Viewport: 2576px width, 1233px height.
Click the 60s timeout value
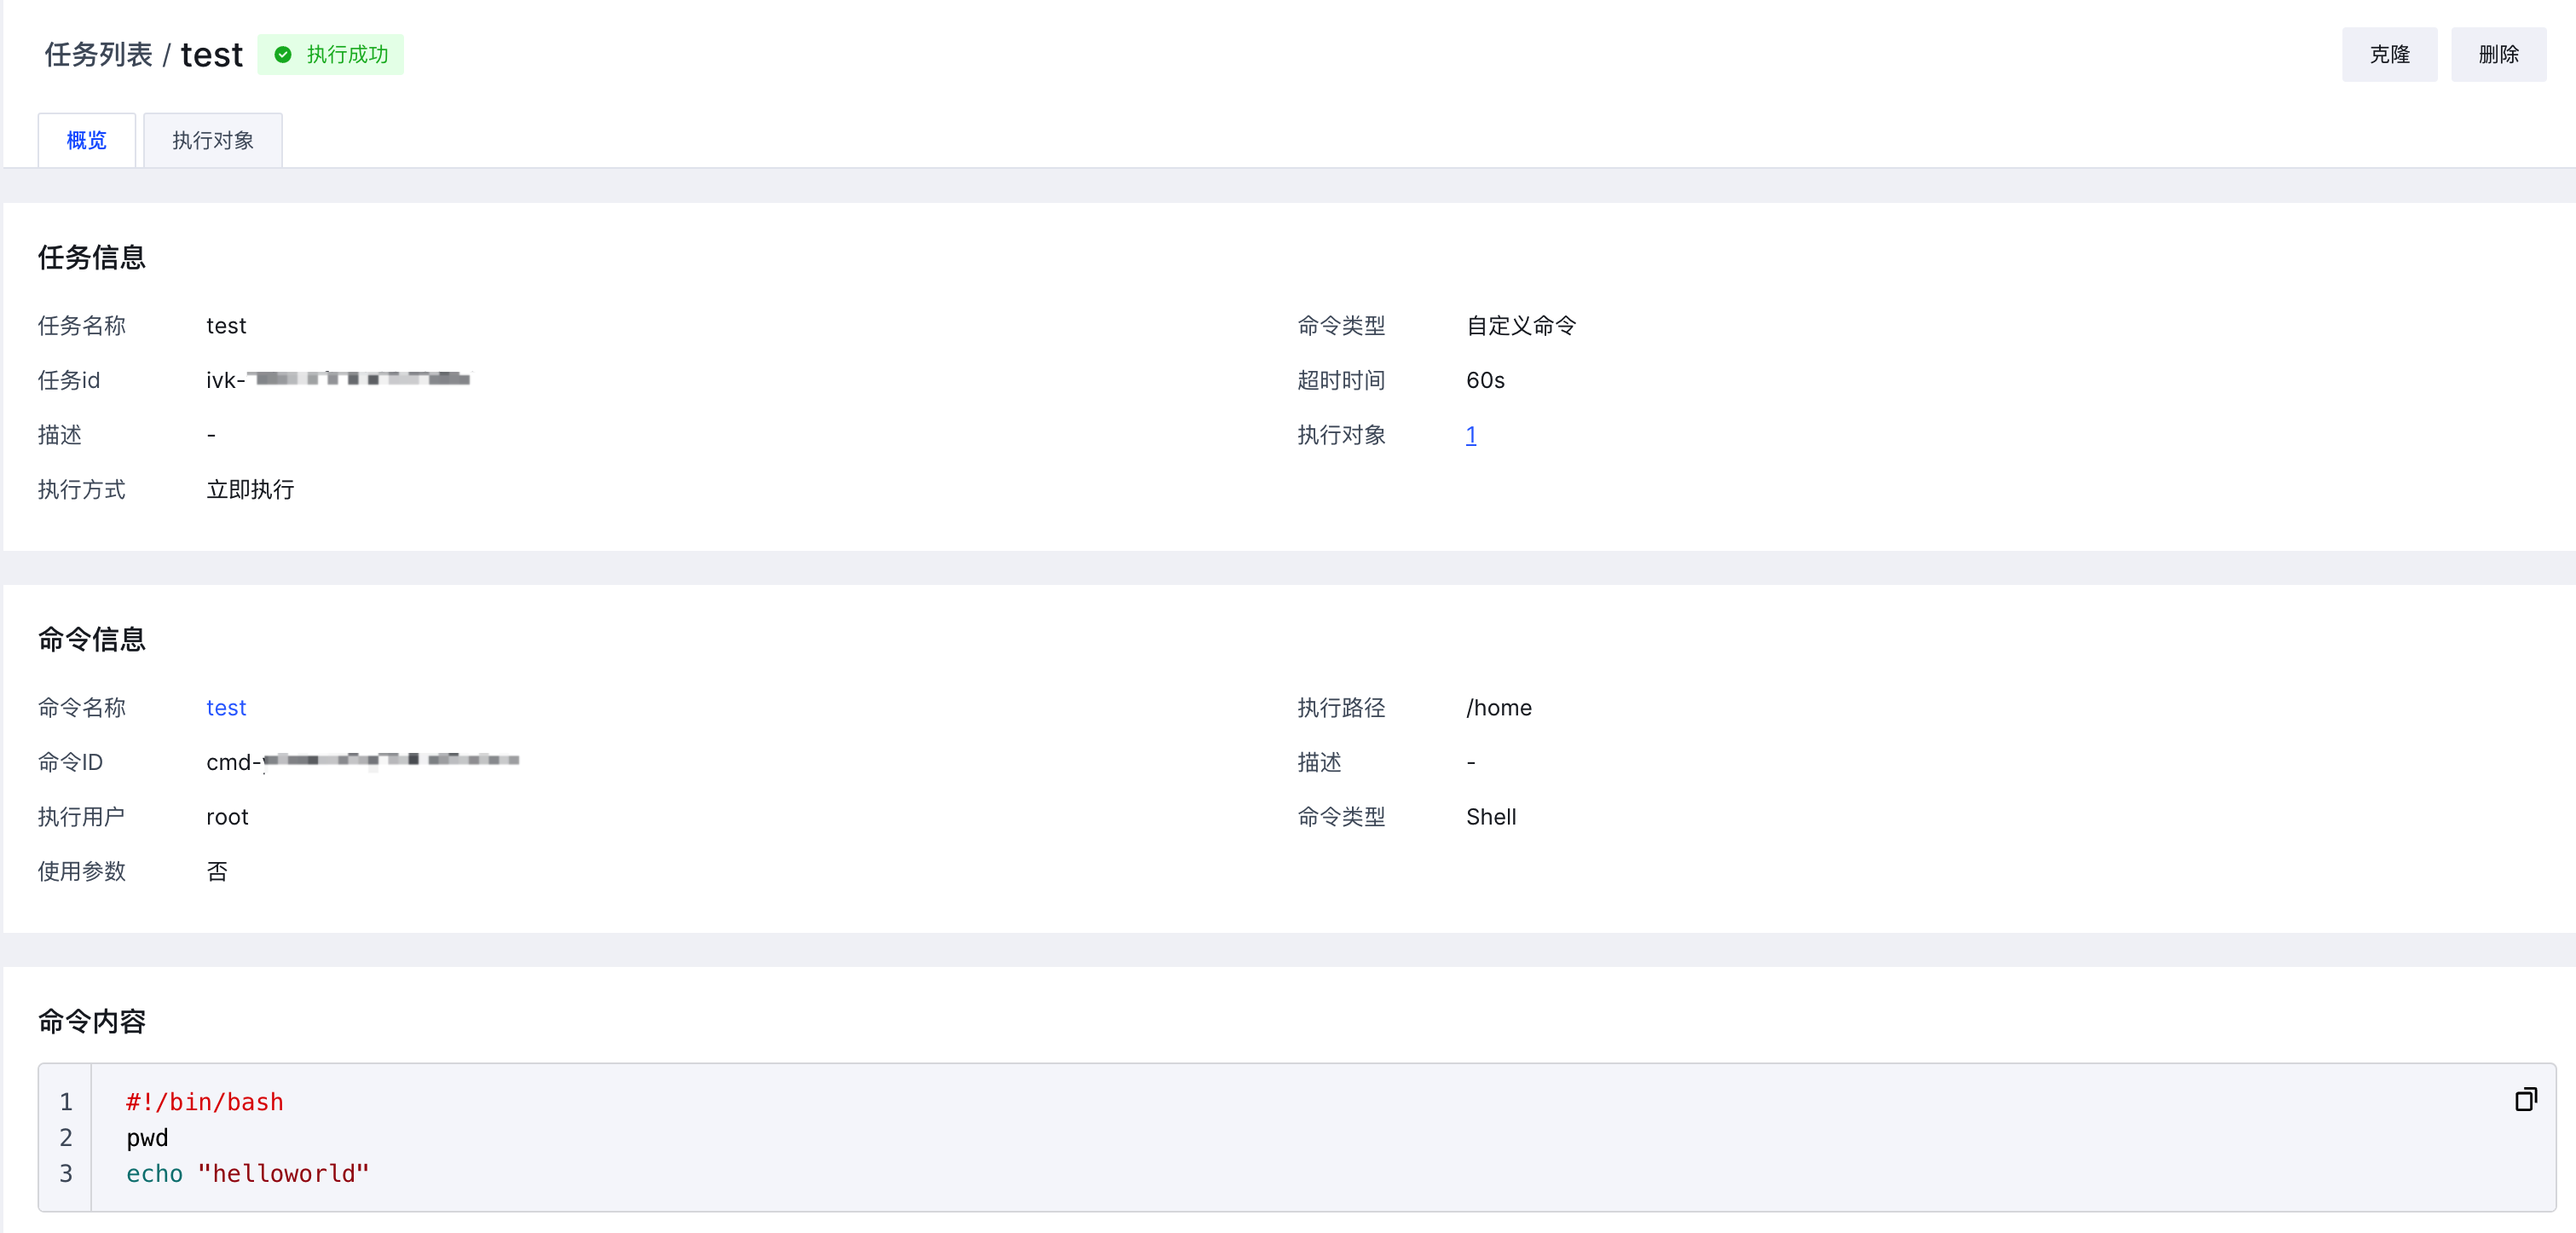pyautogui.click(x=1485, y=380)
